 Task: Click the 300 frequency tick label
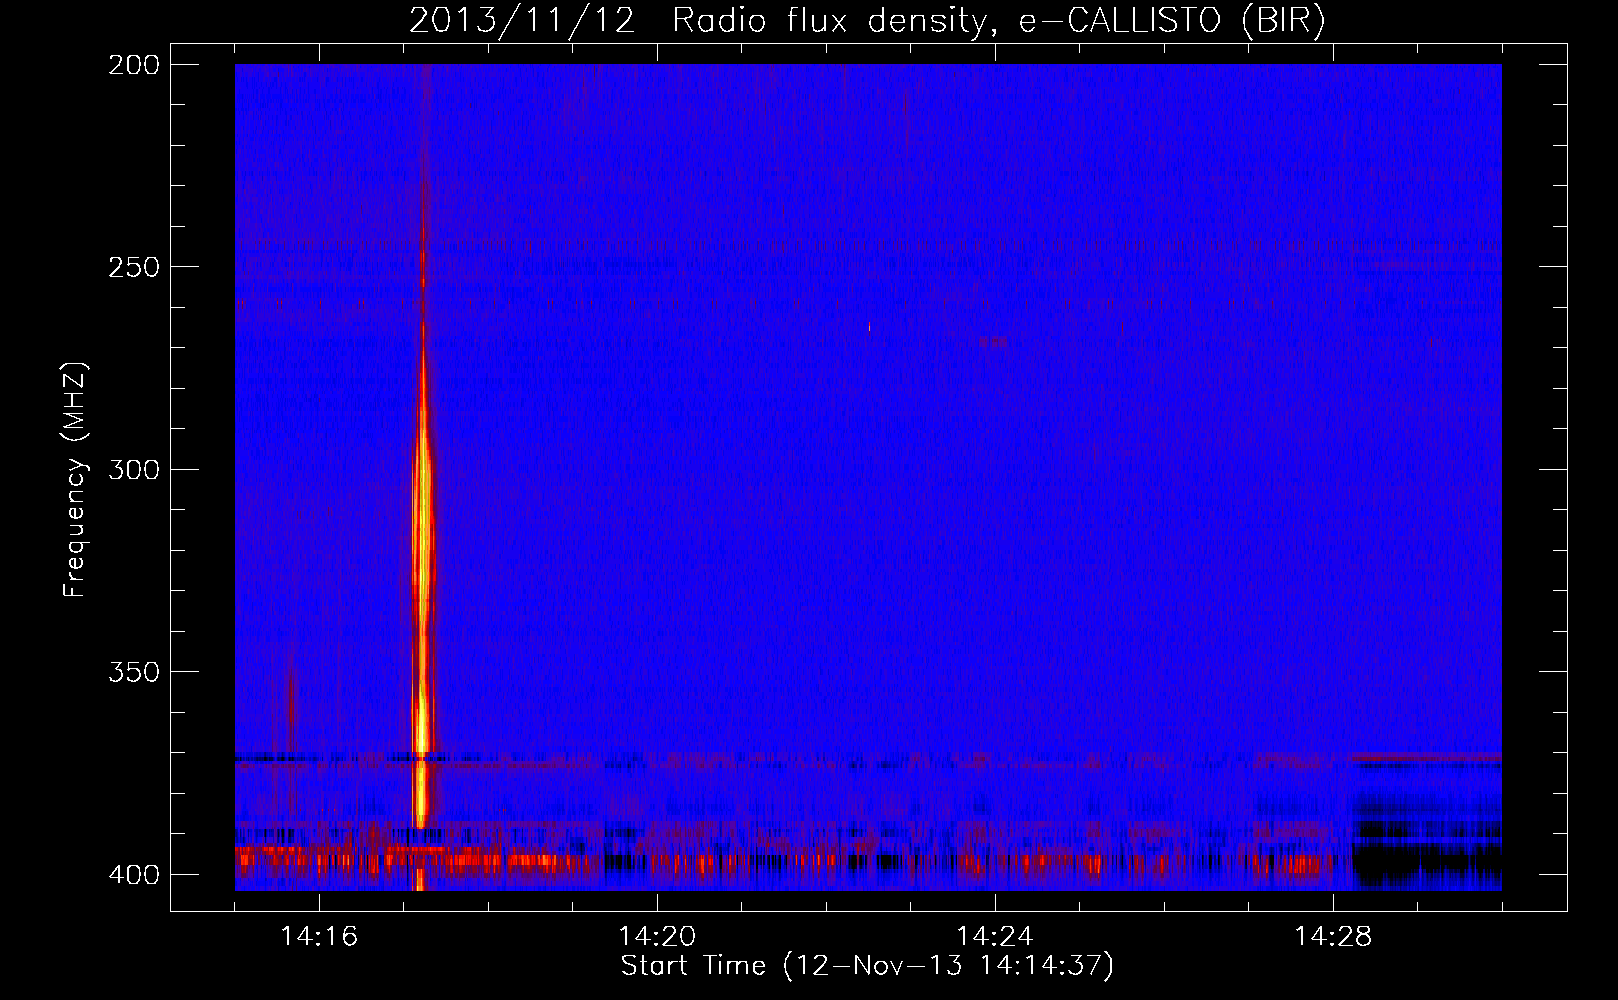(133, 469)
